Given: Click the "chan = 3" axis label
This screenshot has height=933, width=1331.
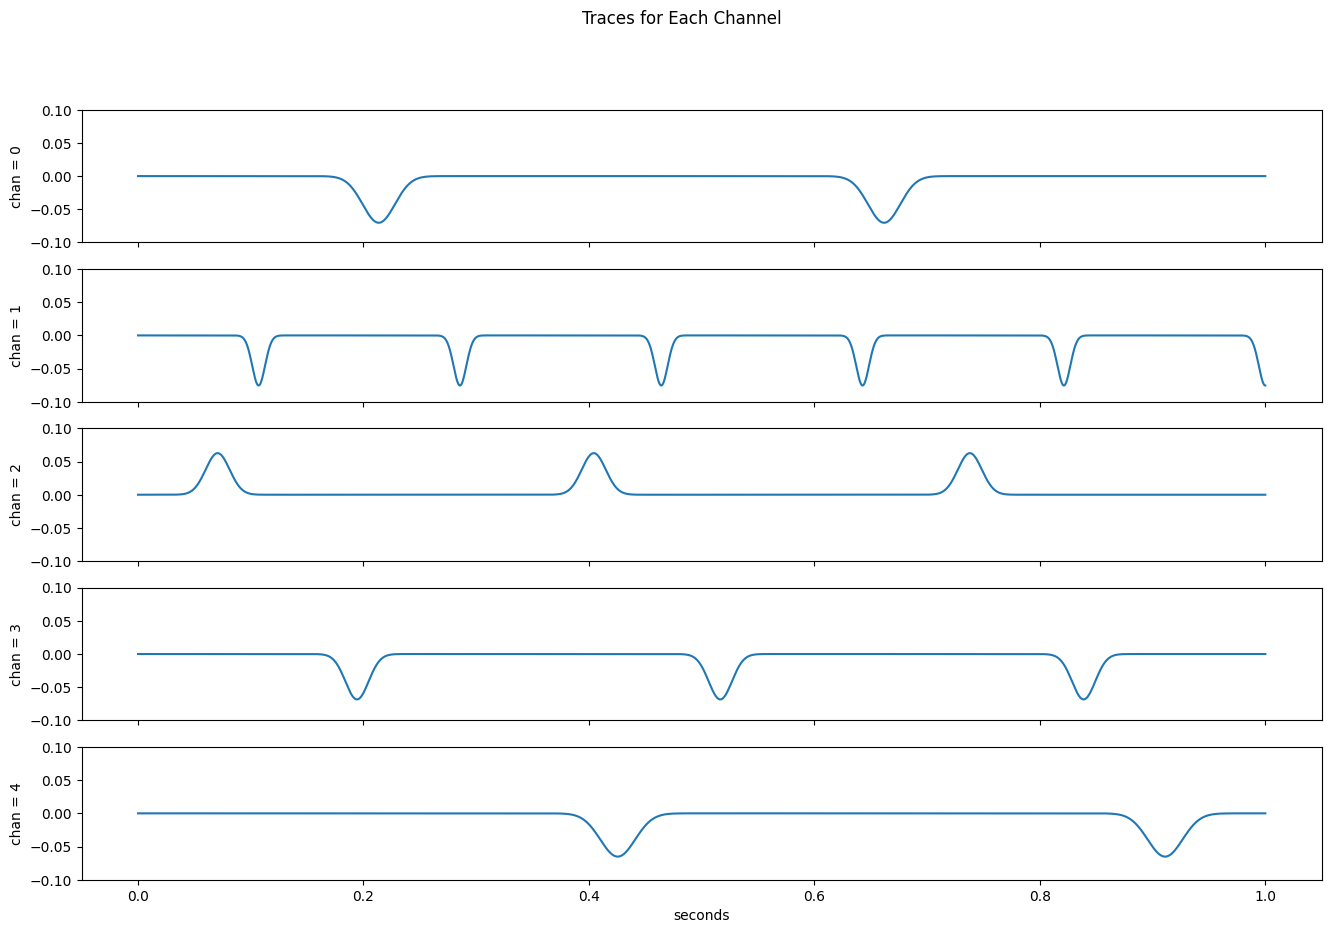Looking at the screenshot, I should coord(15,654).
